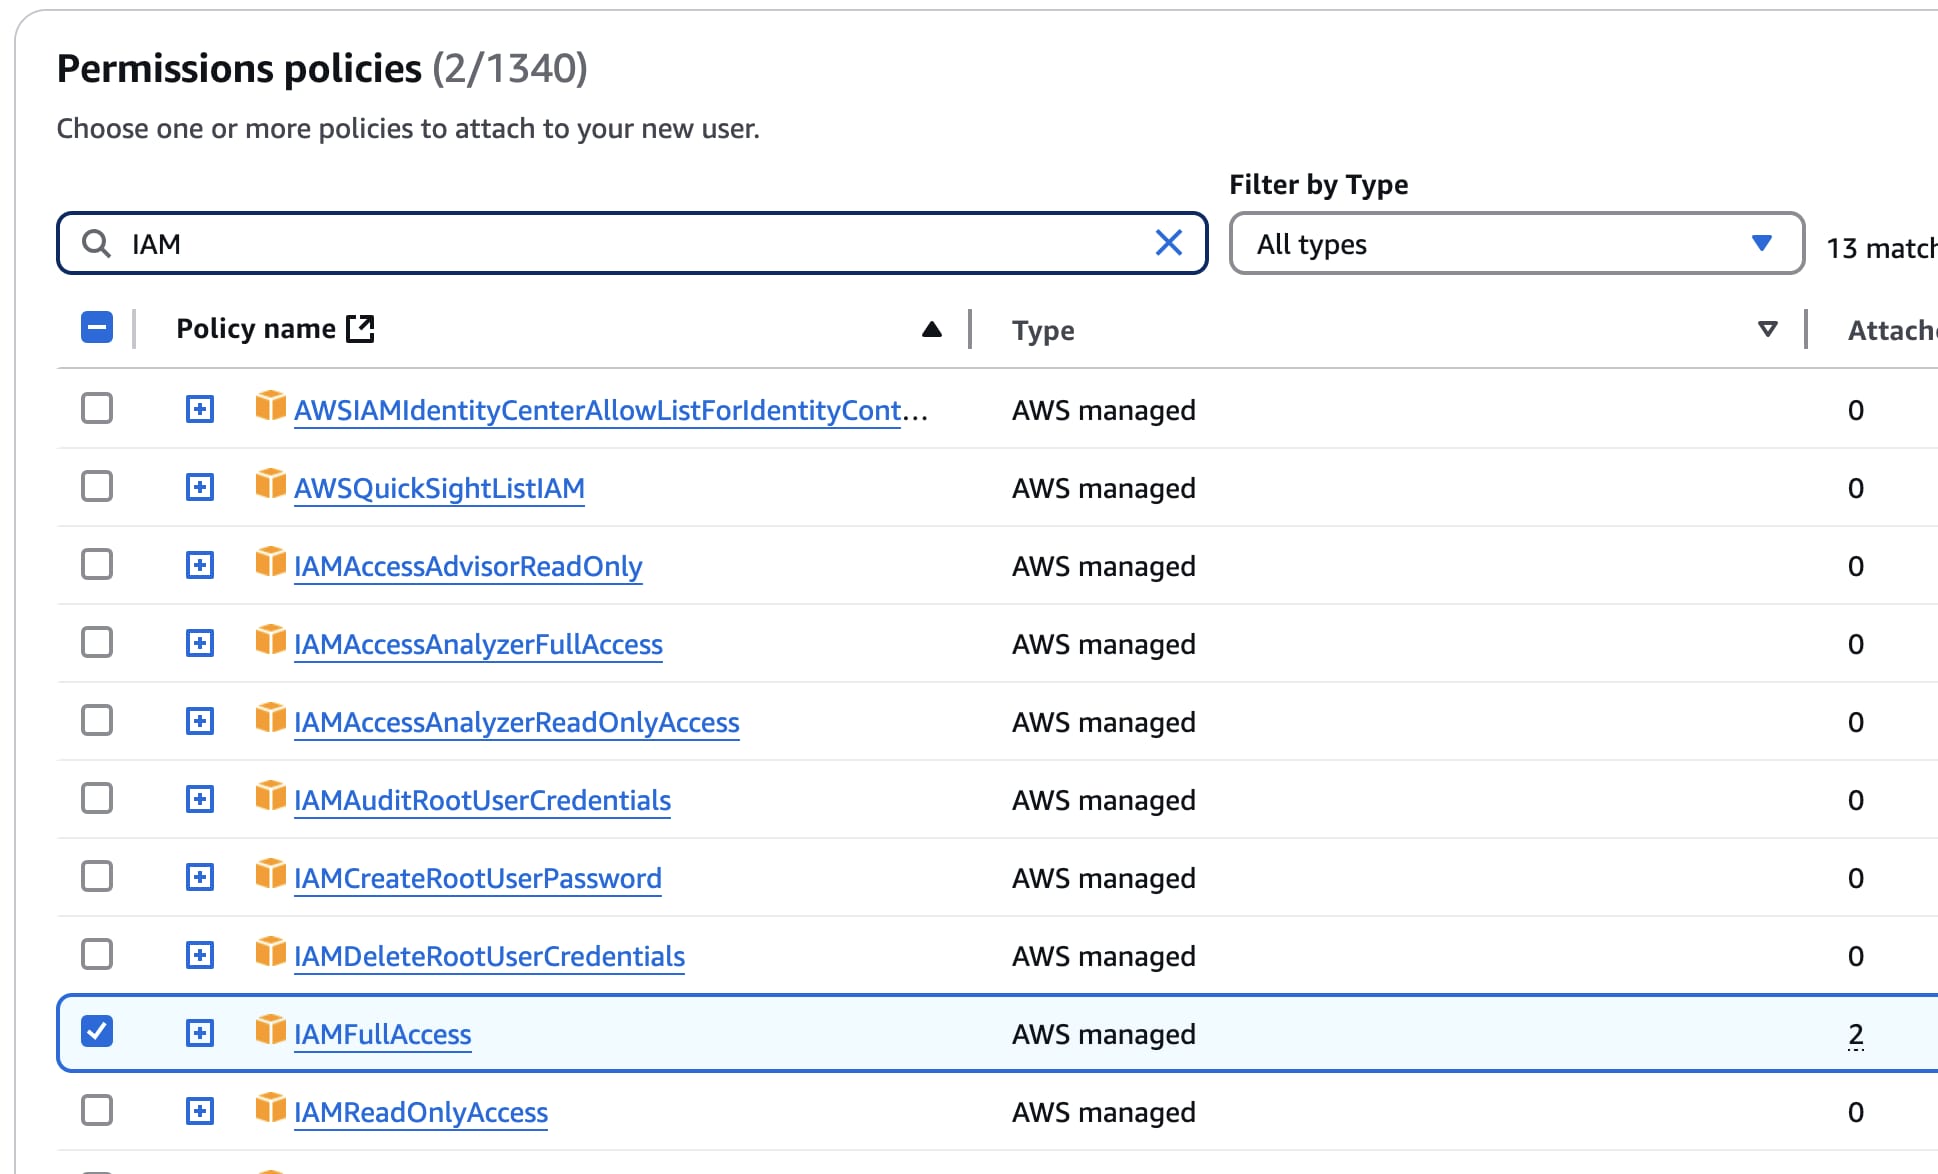Open the IAMAuditRootUserCredentials policy link
The height and width of the screenshot is (1174, 1938).
(x=482, y=800)
